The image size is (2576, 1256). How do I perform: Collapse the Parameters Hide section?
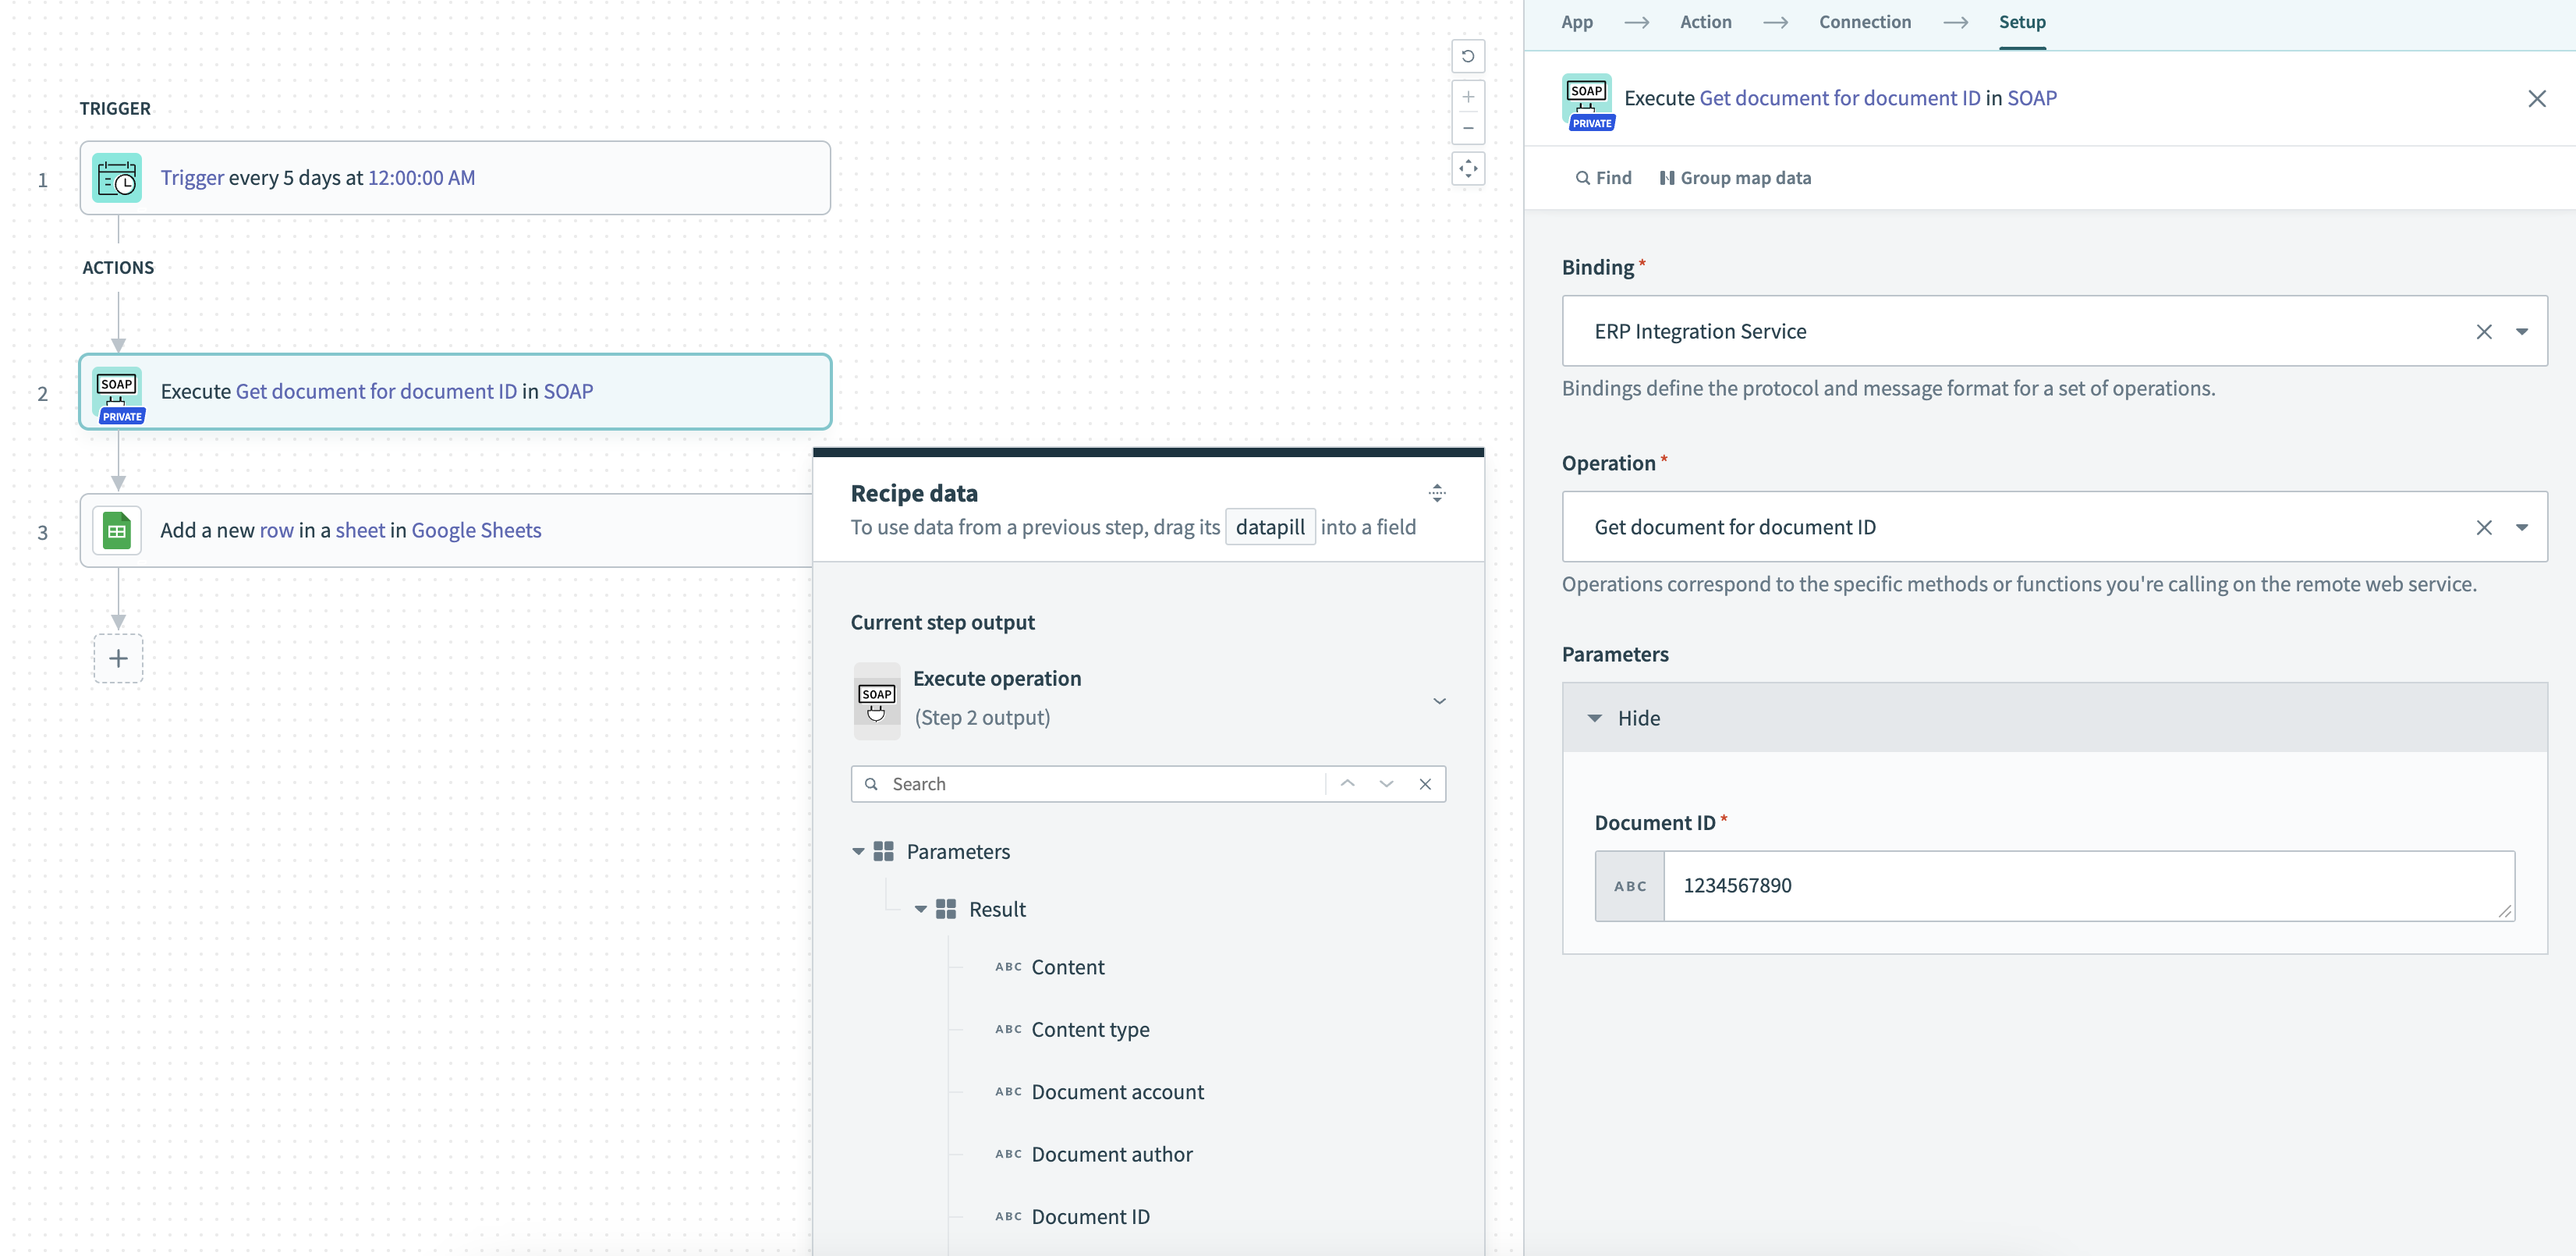[1595, 718]
